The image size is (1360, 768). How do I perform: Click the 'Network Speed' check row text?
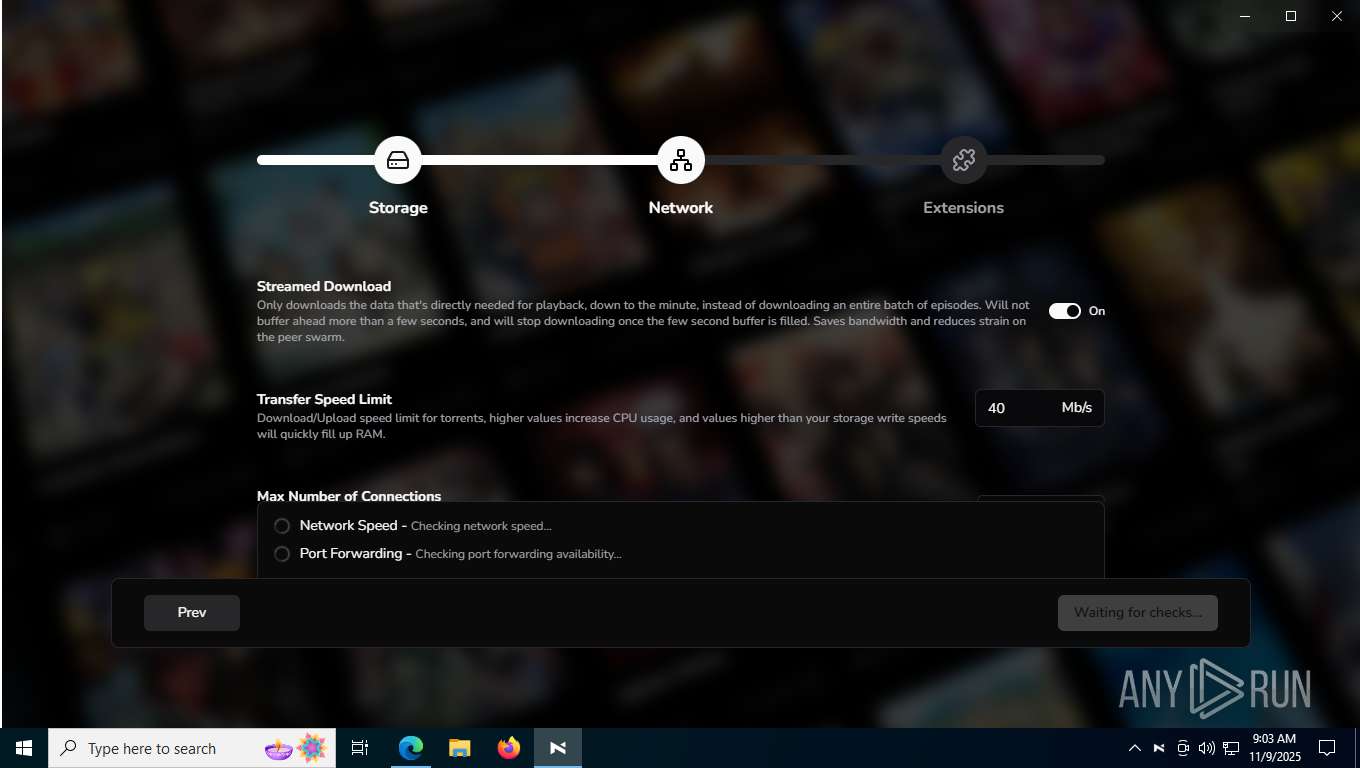click(x=425, y=526)
